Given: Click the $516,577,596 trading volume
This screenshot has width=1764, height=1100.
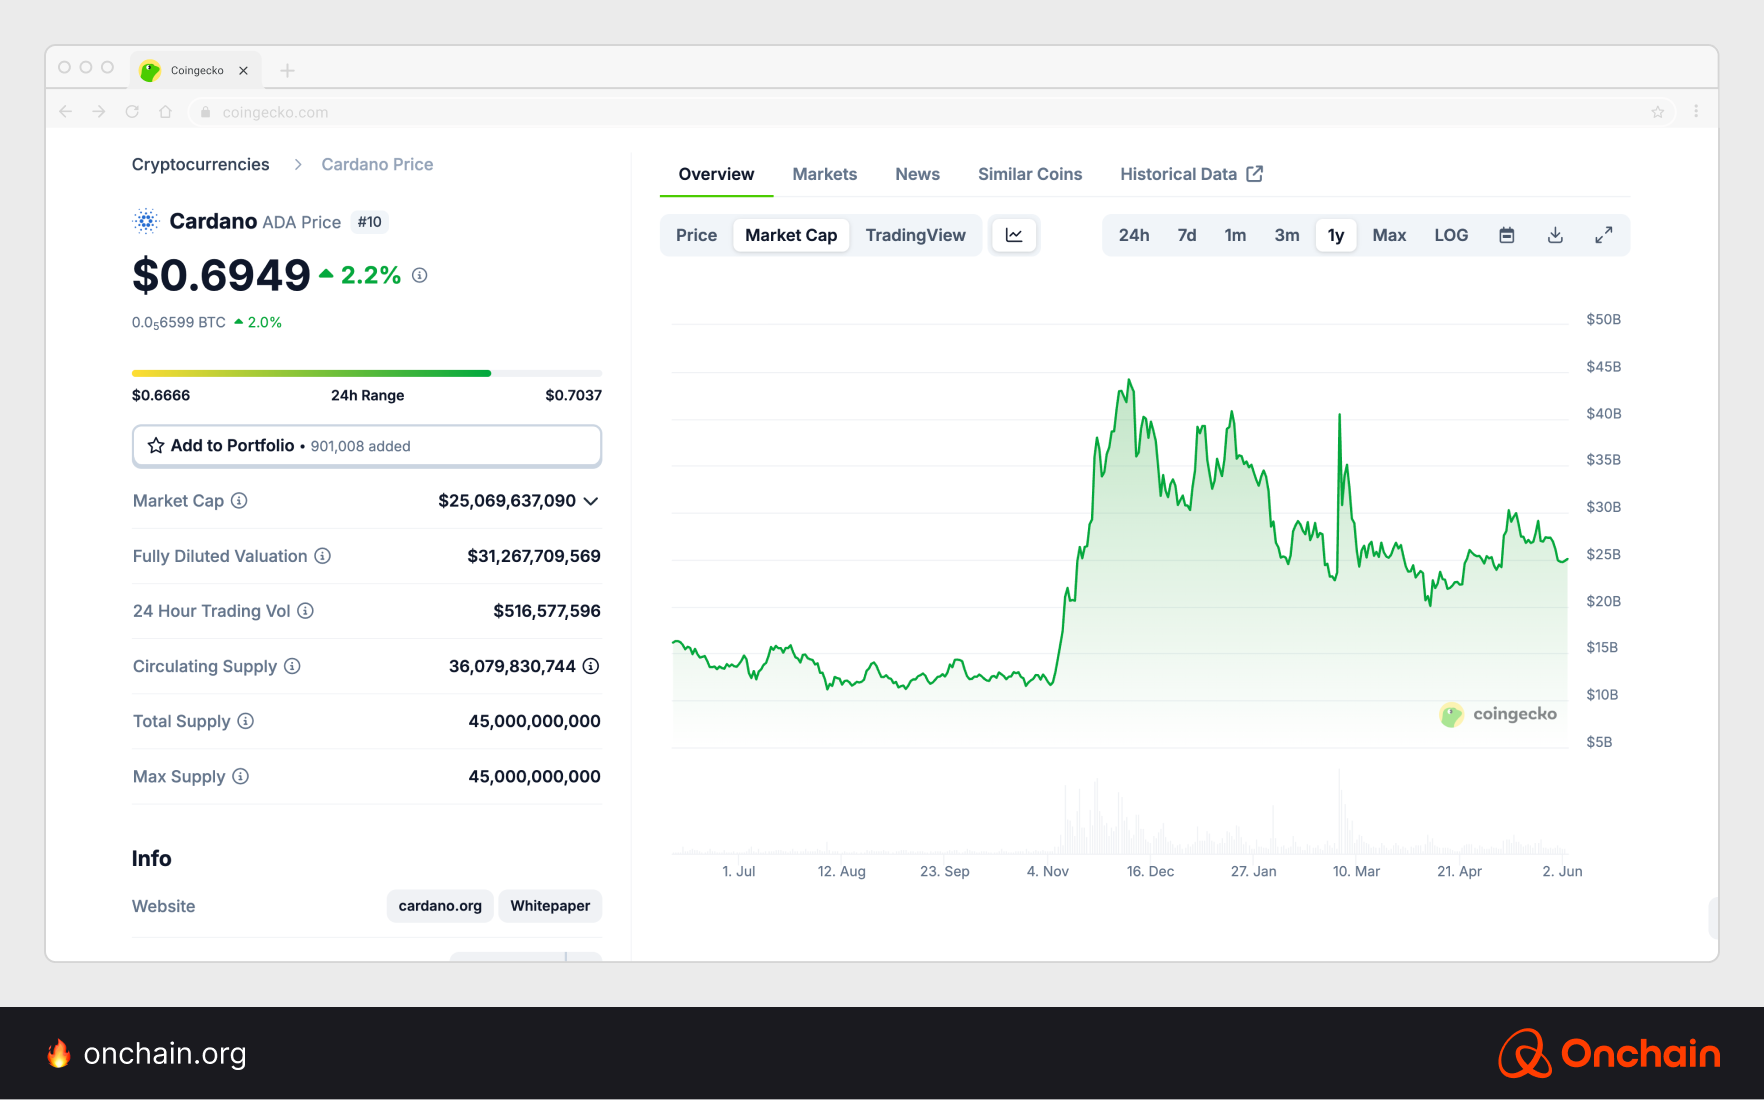Looking at the screenshot, I should pyautogui.click(x=547, y=611).
